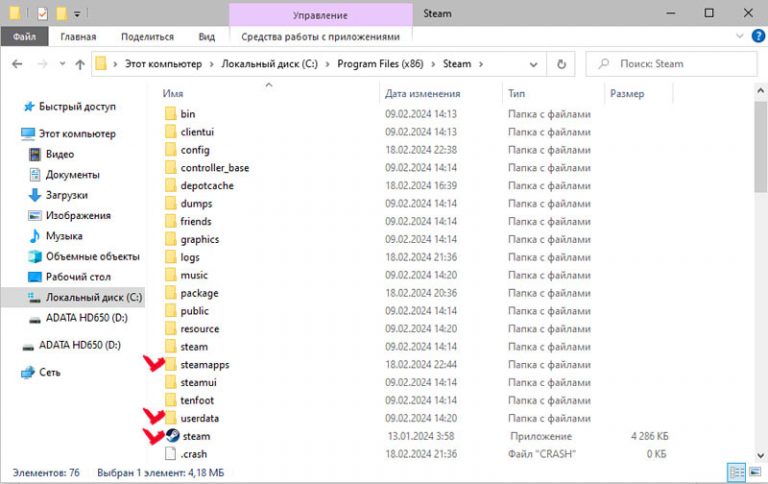
Task: Select the steamui folder name
Action: (x=198, y=383)
